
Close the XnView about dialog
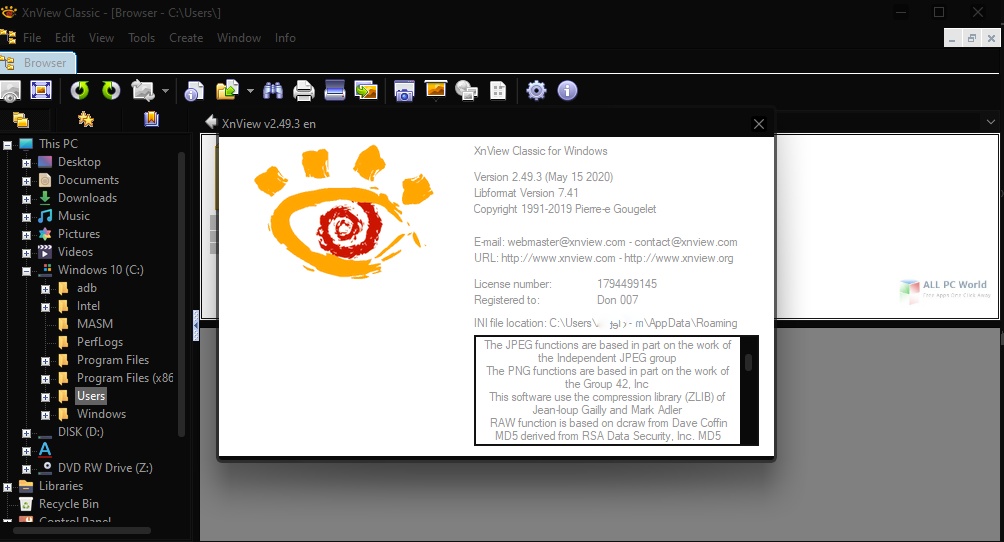pos(759,124)
